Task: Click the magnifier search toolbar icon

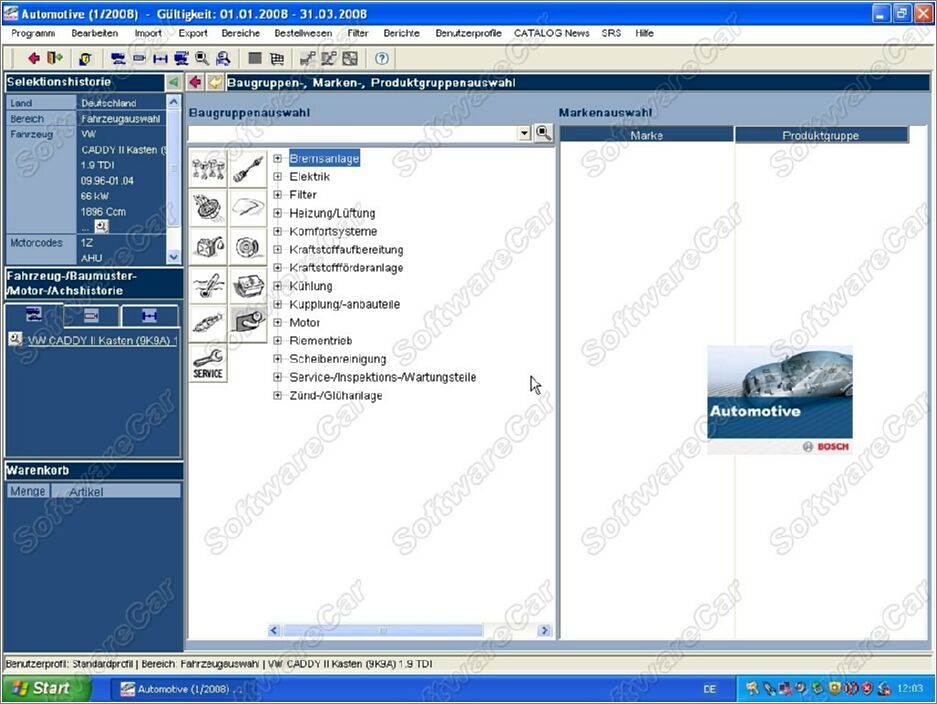Action: (x=202, y=59)
